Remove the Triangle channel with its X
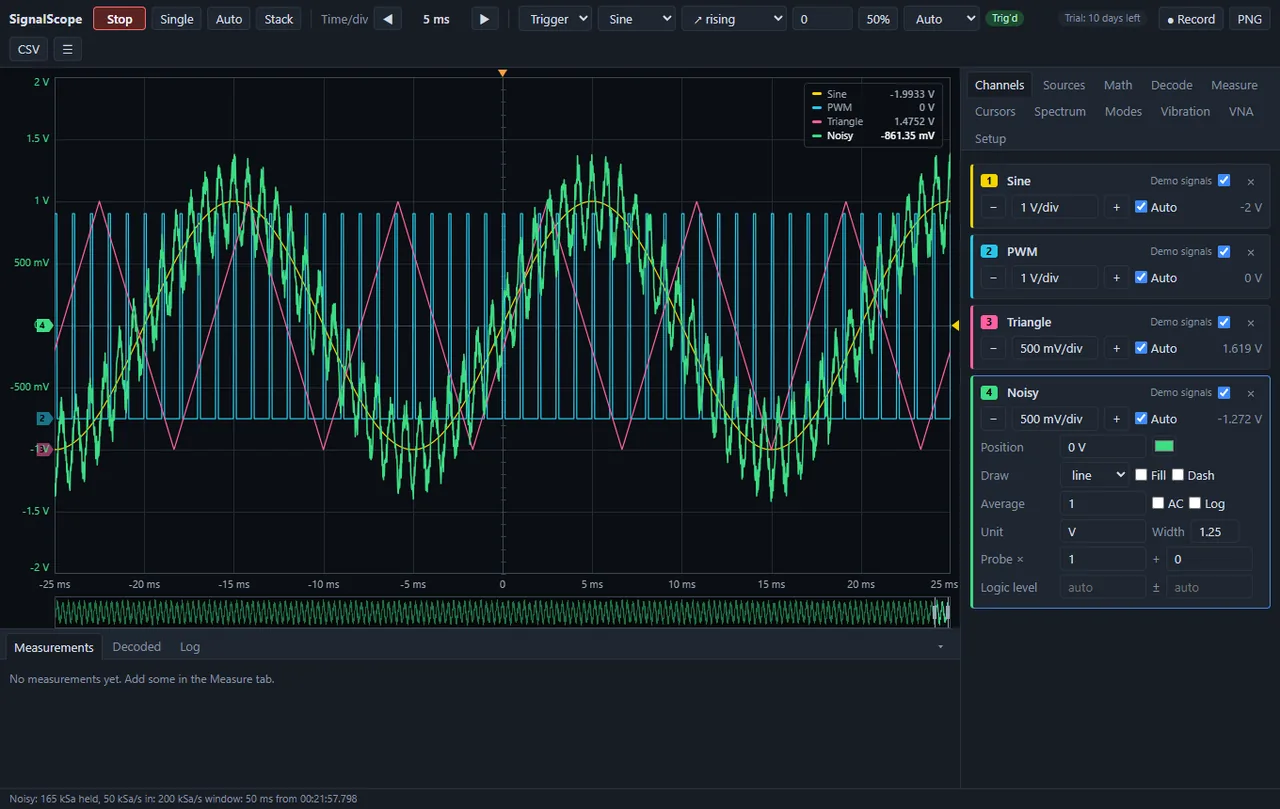 (1250, 322)
